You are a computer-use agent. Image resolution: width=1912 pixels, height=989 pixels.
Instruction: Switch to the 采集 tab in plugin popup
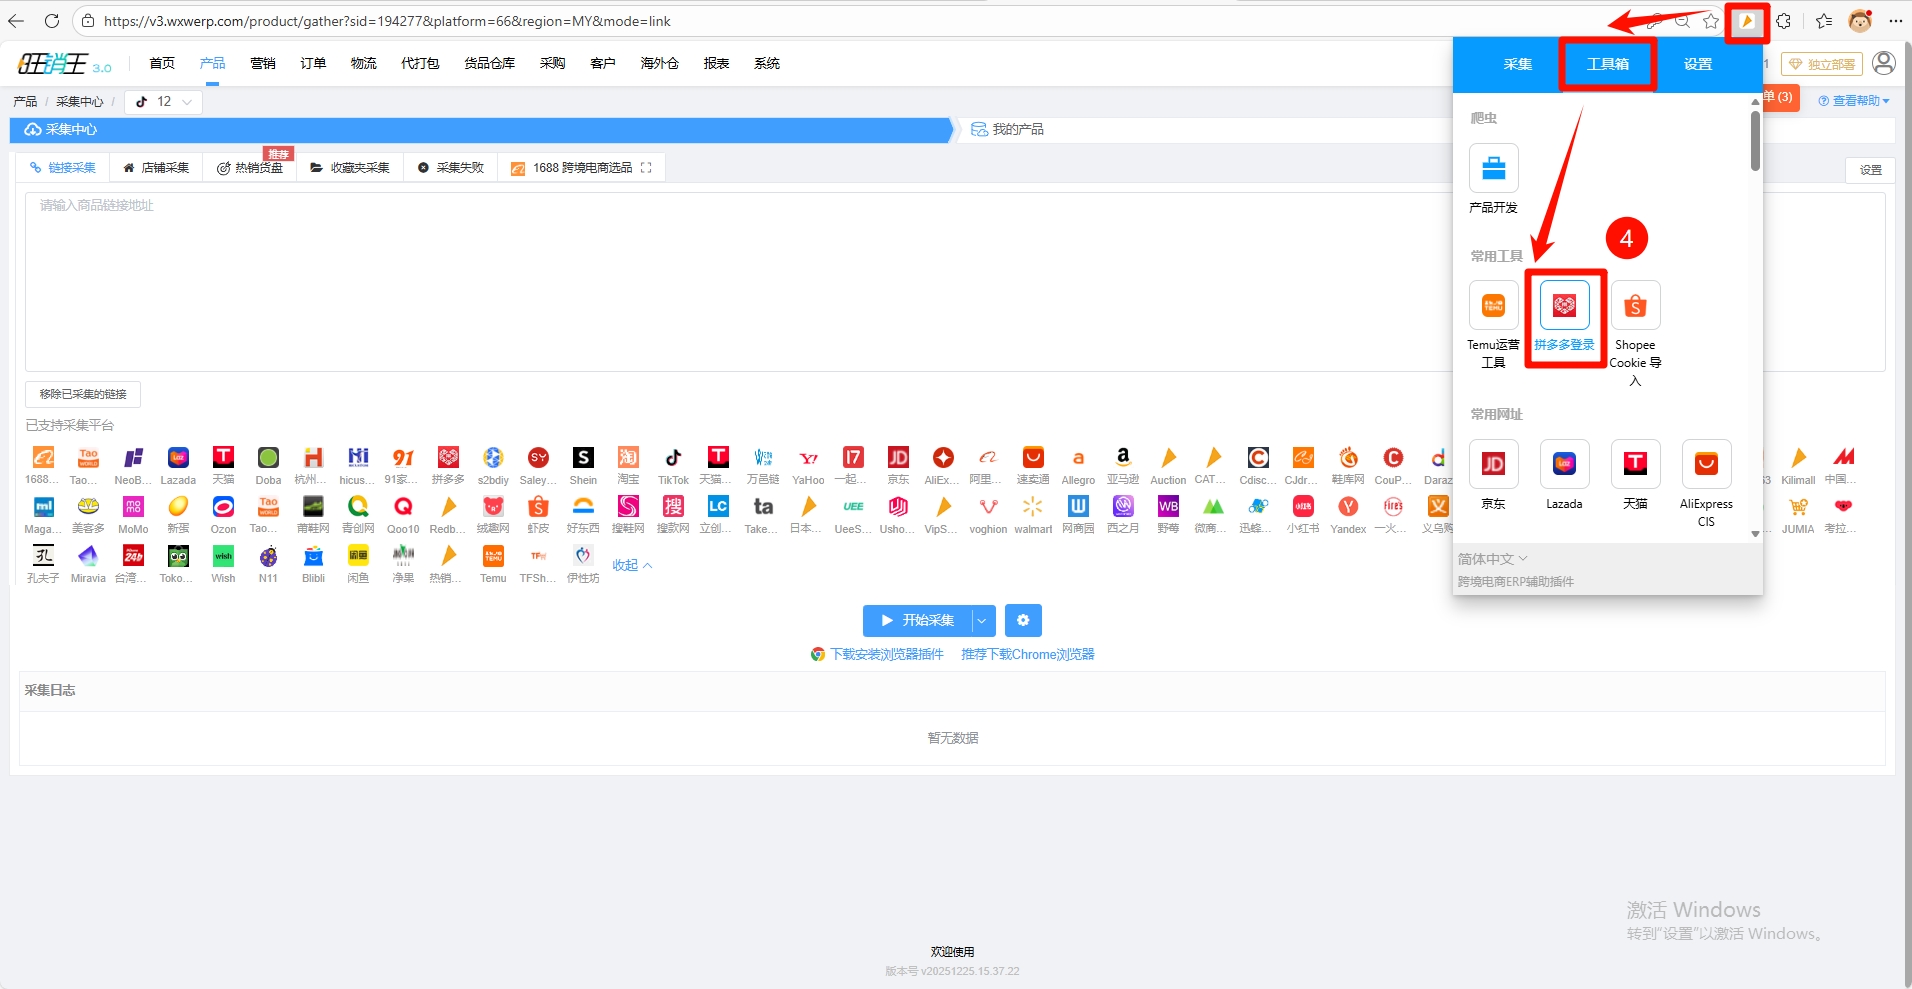1517,64
